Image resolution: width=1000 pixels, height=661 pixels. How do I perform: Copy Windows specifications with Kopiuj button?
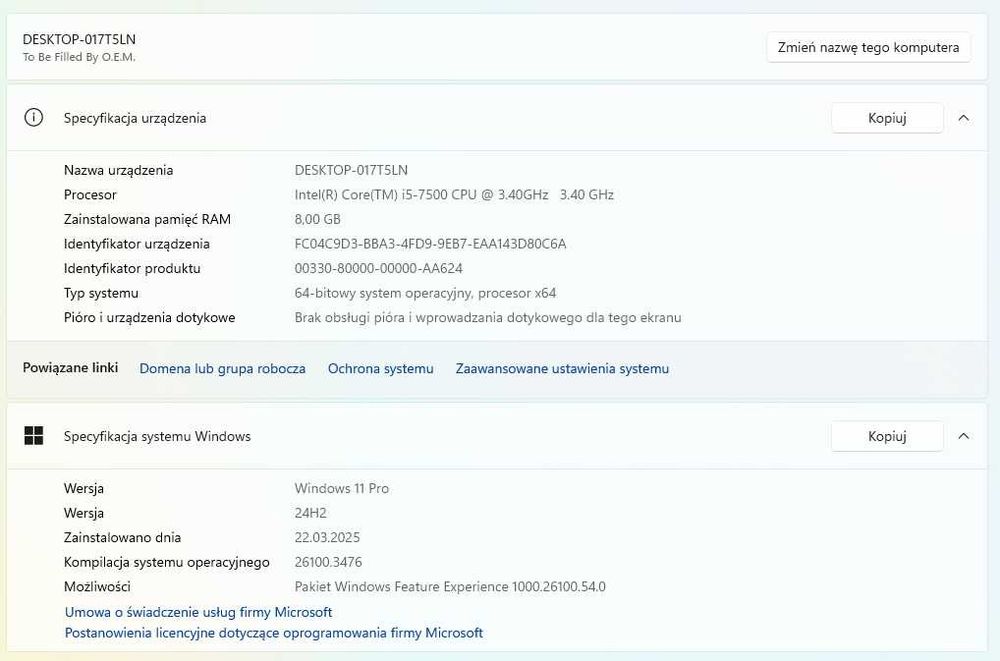(x=887, y=436)
